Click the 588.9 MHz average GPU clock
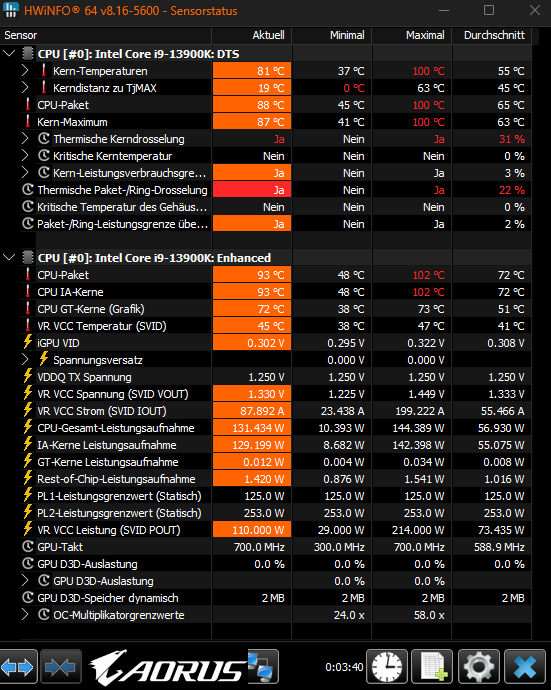Viewport: 551px width, 690px height. 499,547
